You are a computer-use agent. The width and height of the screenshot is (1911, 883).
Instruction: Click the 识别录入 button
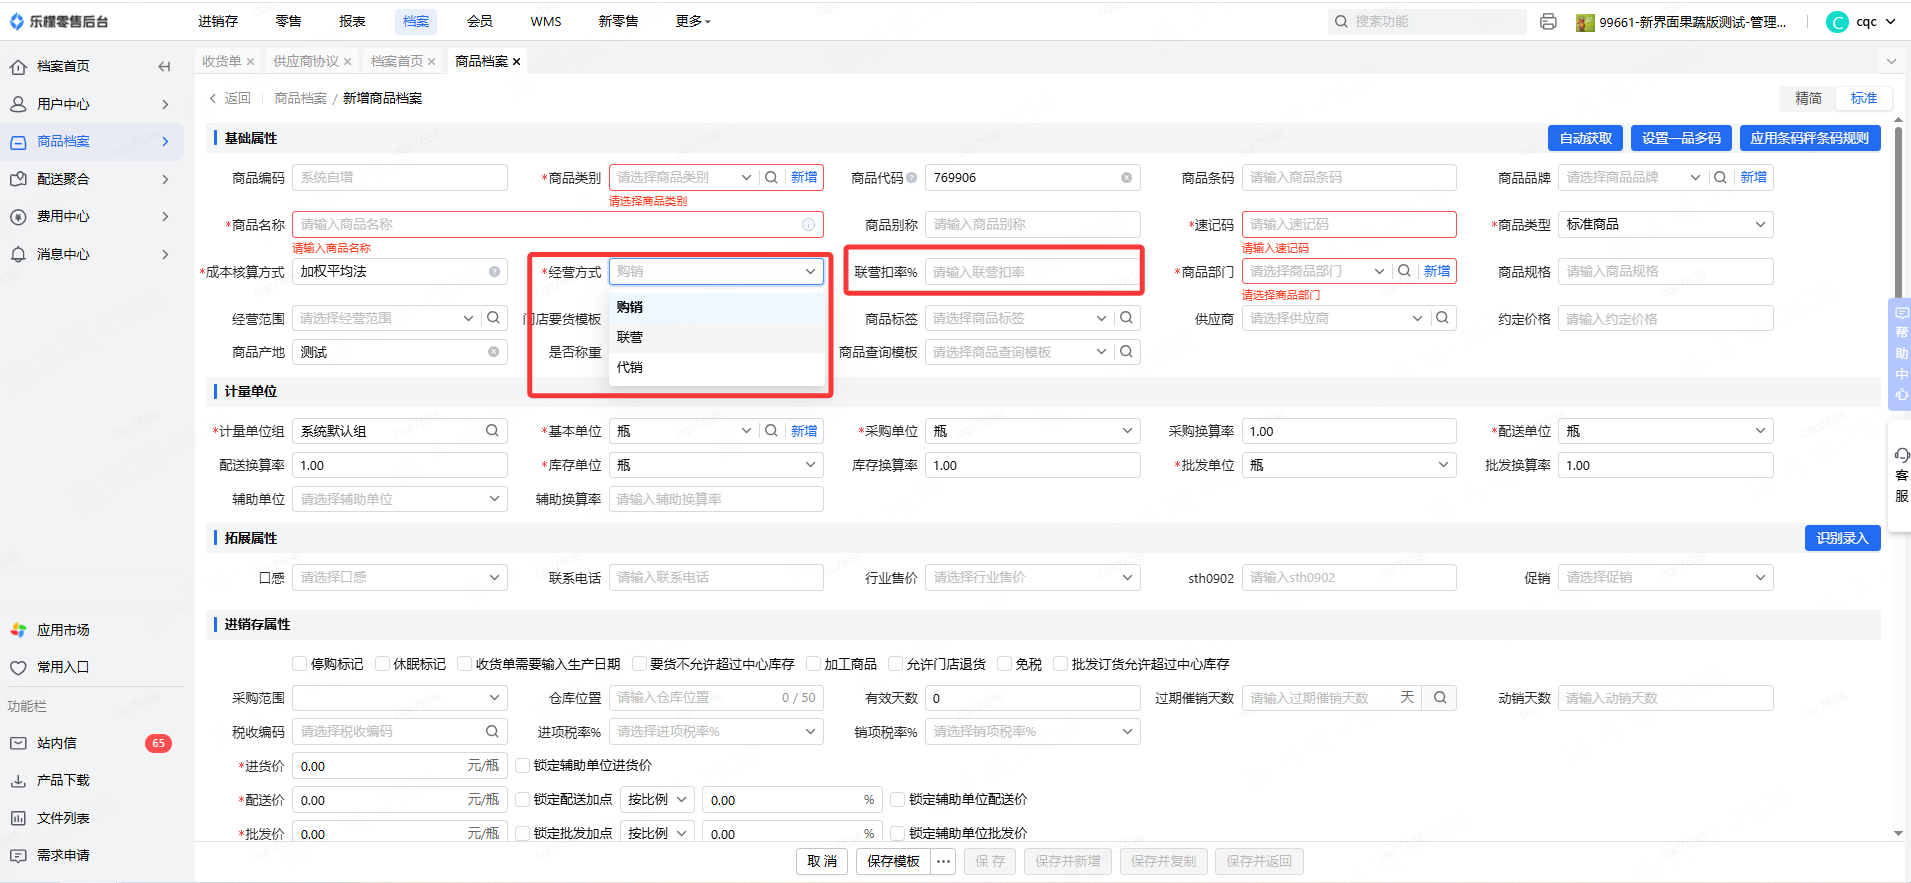pyautogui.click(x=1842, y=538)
